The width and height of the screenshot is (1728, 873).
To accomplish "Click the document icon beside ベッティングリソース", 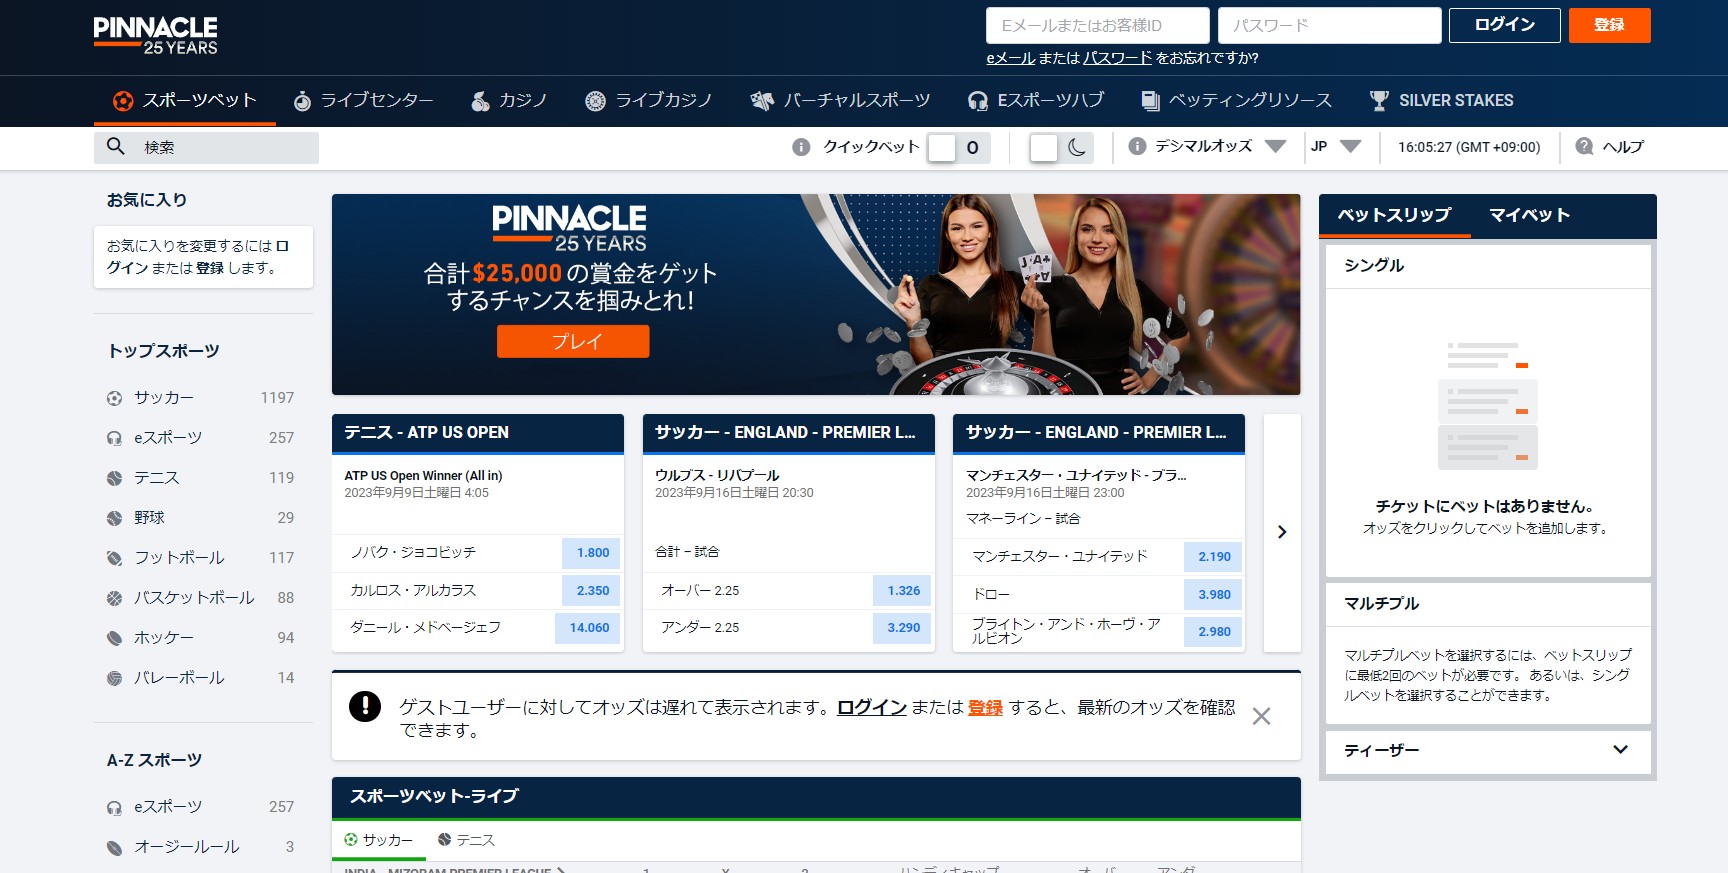I will [x=1150, y=101].
